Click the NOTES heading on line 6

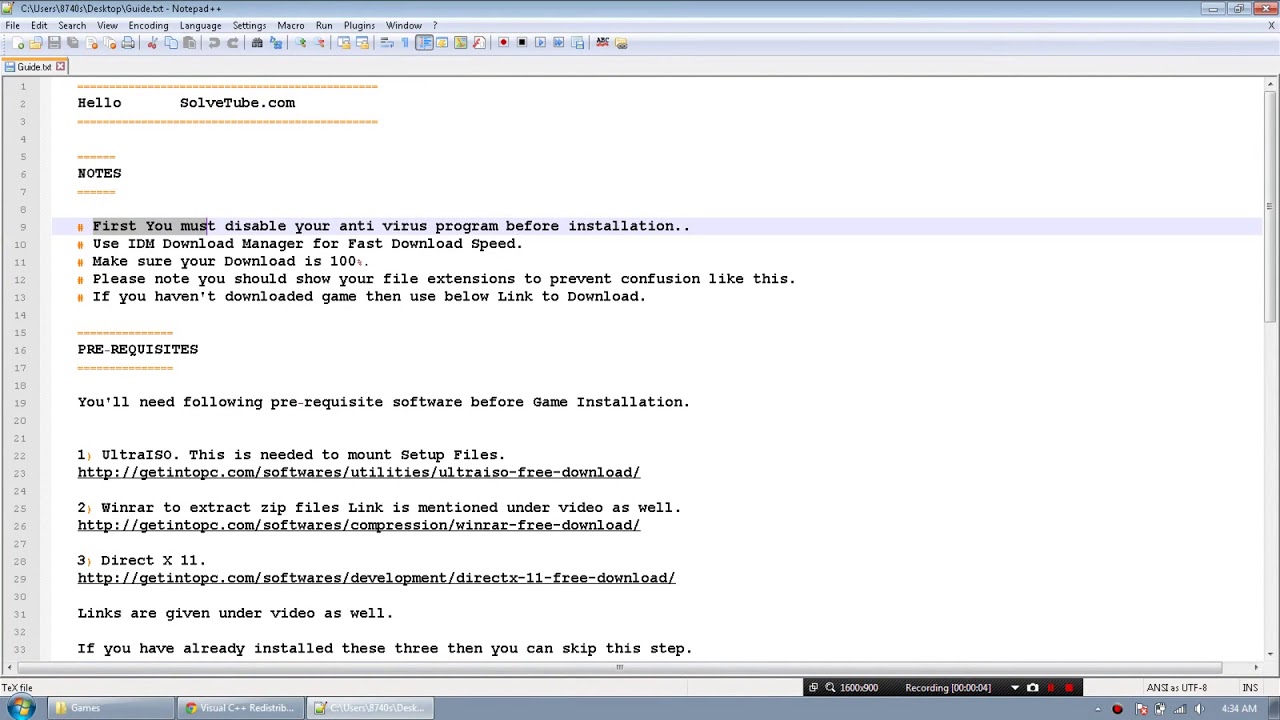tap(99, 173)
